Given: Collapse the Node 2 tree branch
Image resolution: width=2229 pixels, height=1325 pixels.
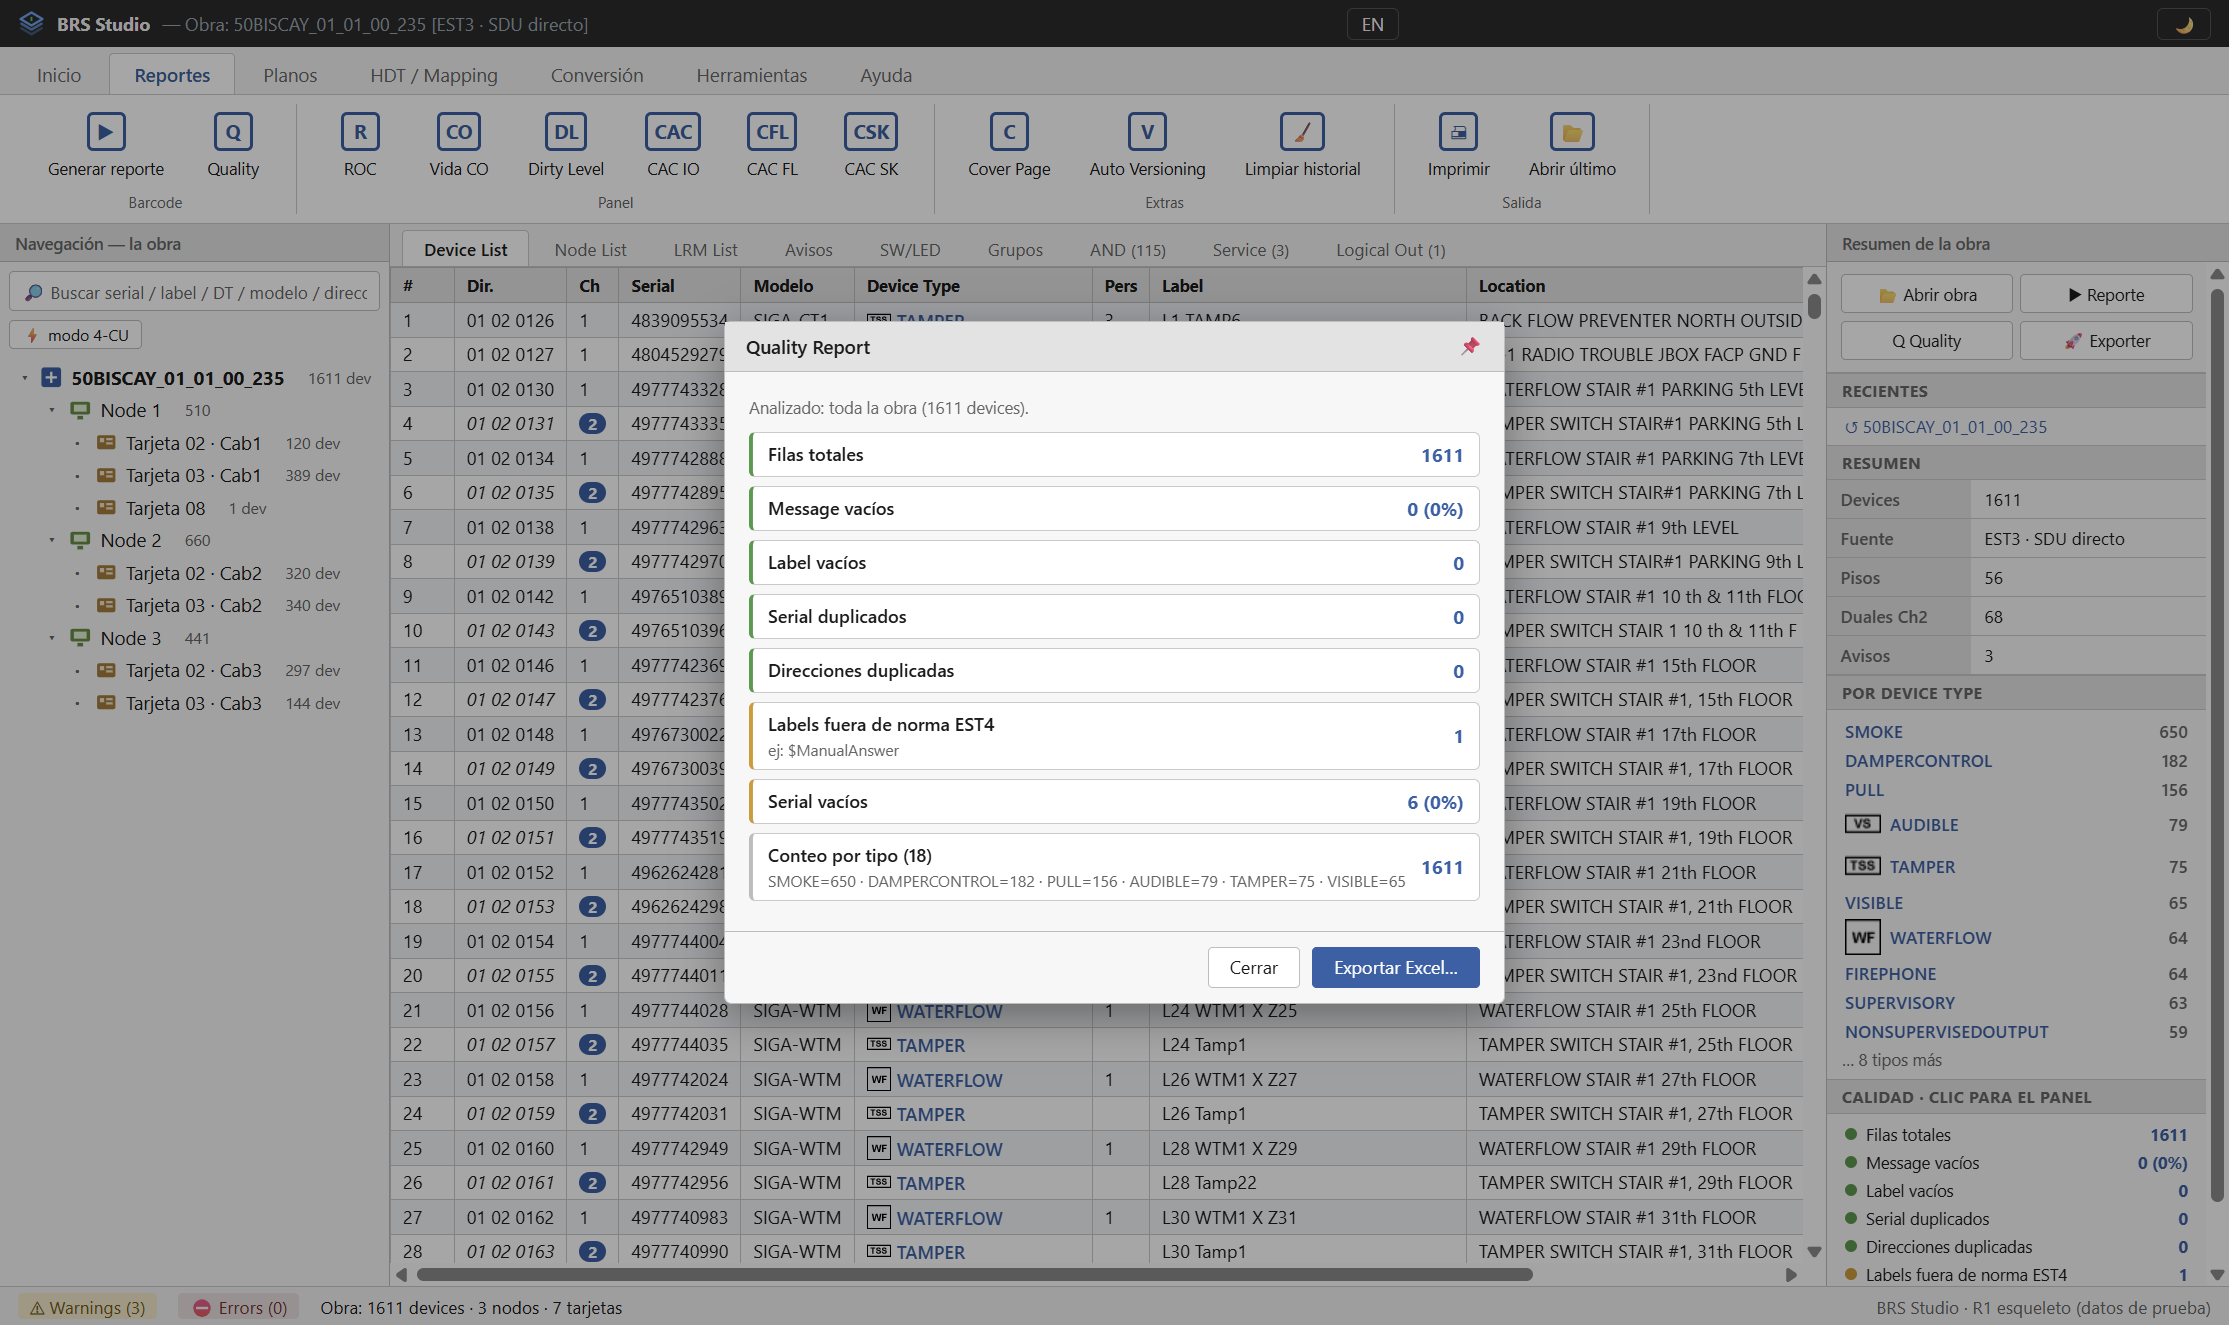Looking at the screenshot, I should pos(52,540).
